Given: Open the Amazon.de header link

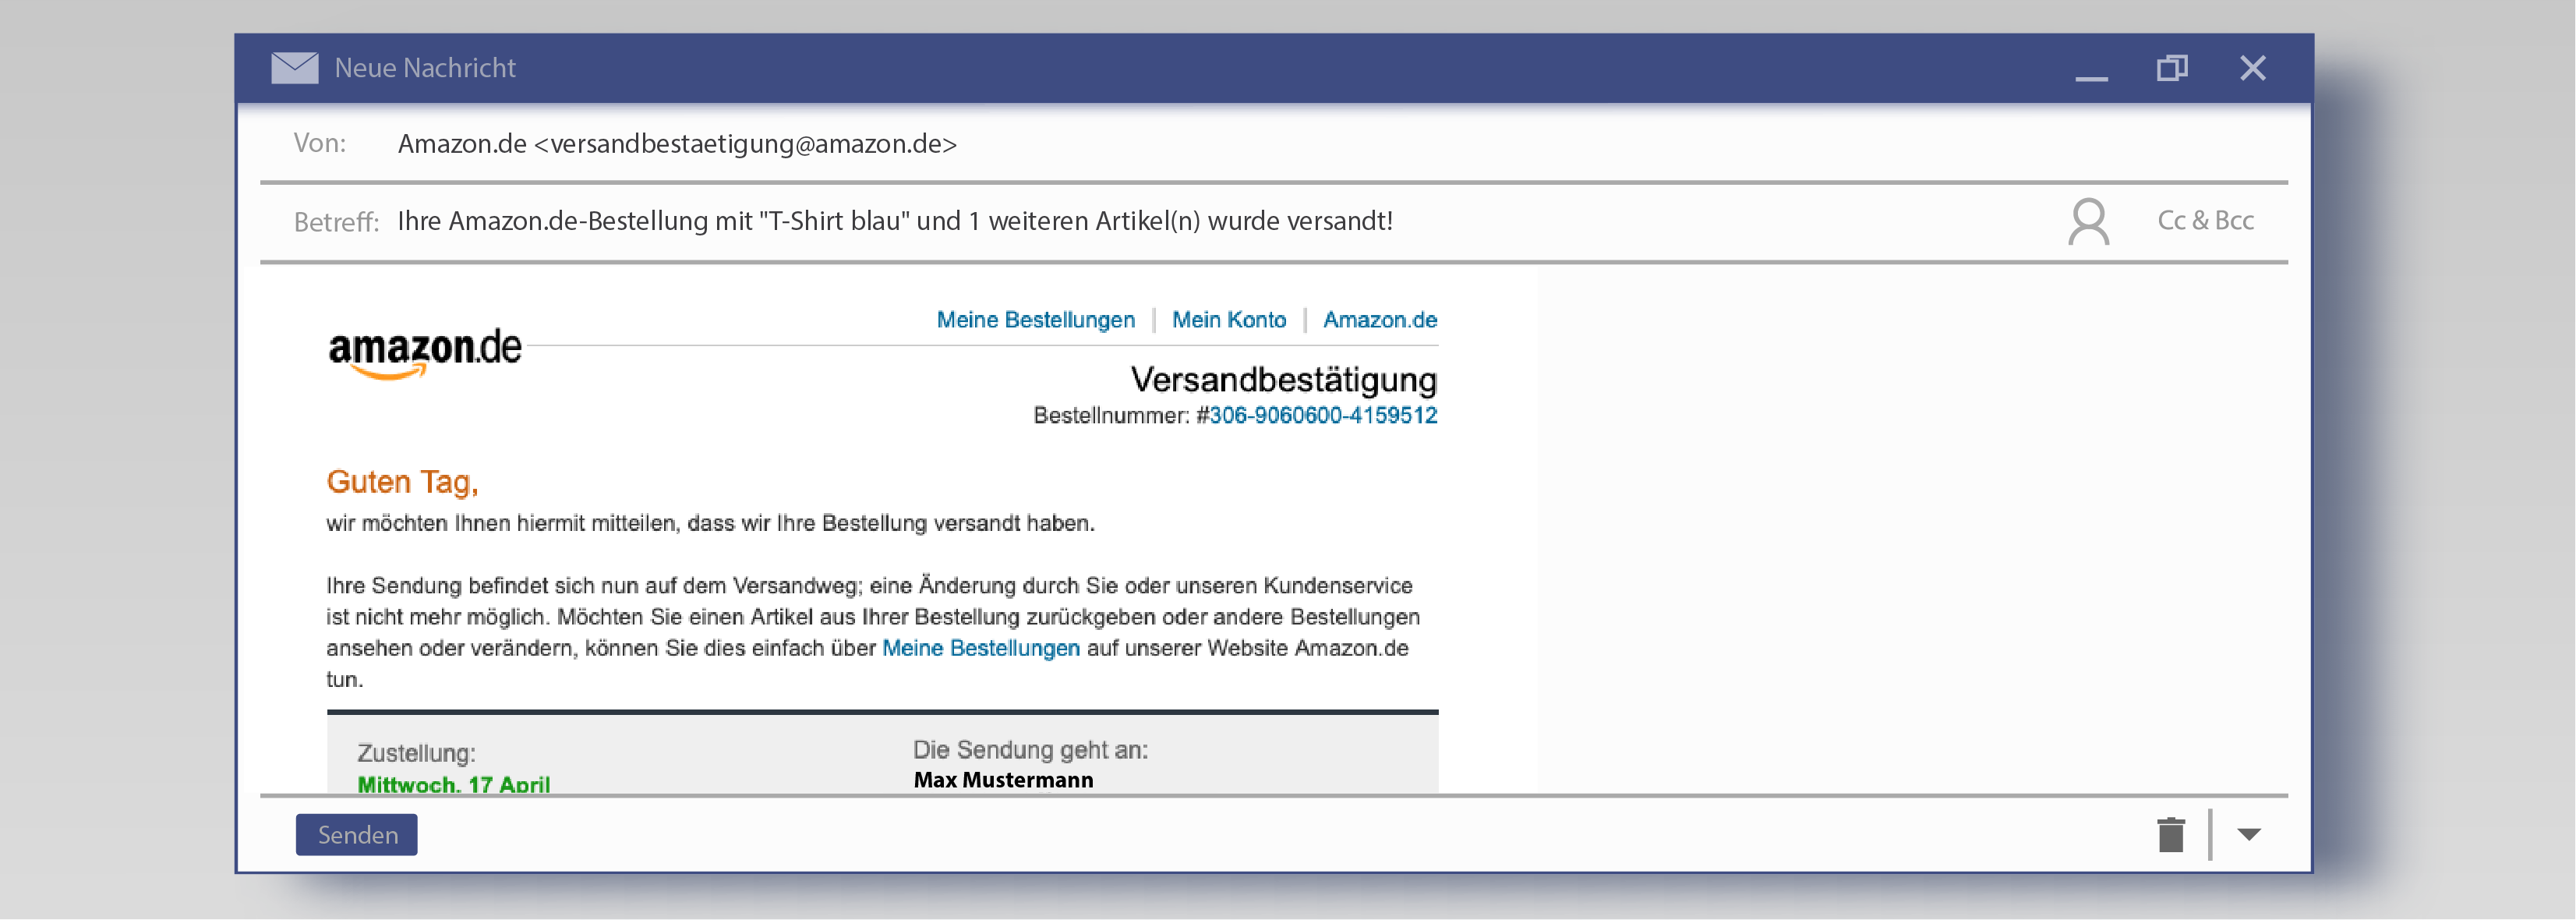Looking at the screenshot, I should coord(1380,320).
